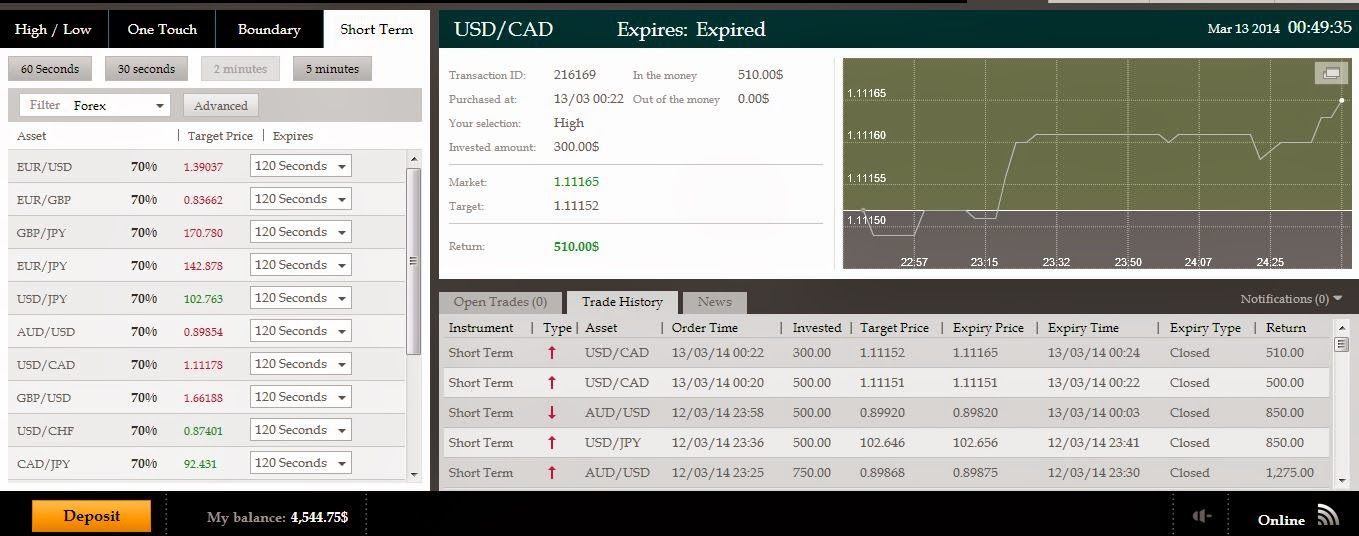Click the Online connection signal icon
Screen dimensions: 1359x536
tap(1328, 516)
